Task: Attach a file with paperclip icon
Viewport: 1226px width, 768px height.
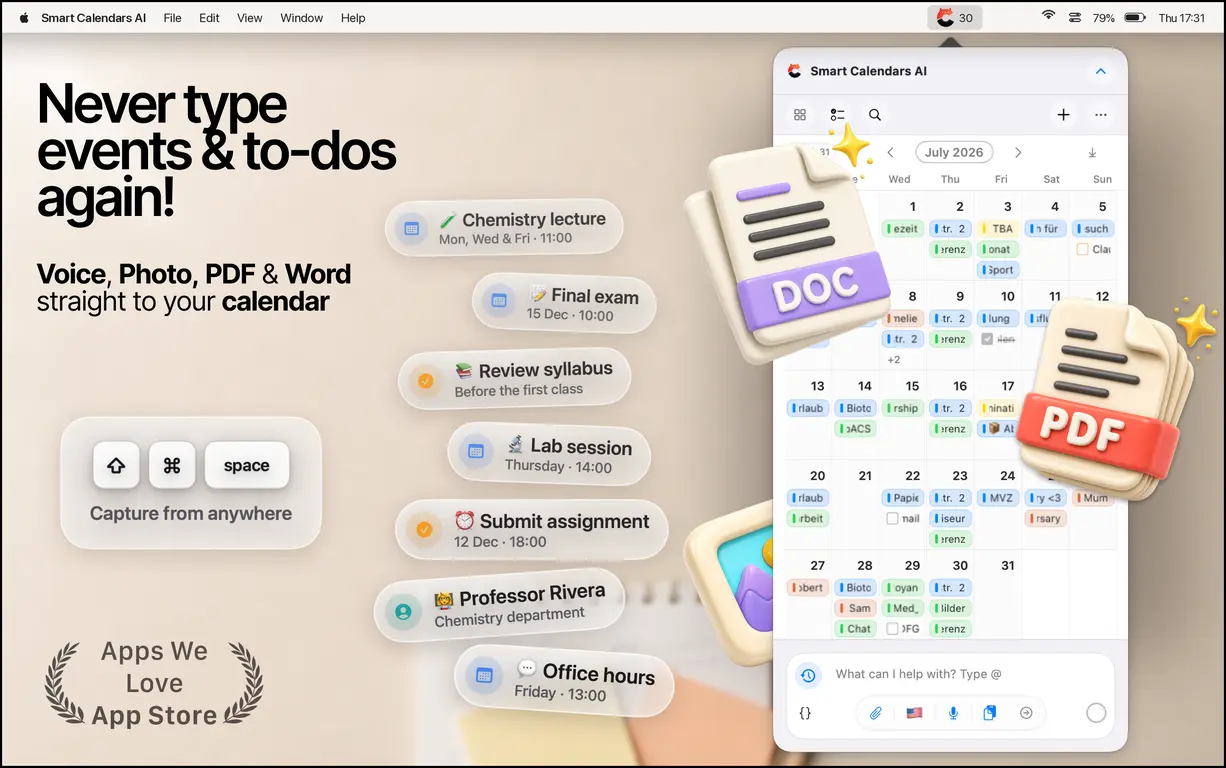Action: pos(875,713)
